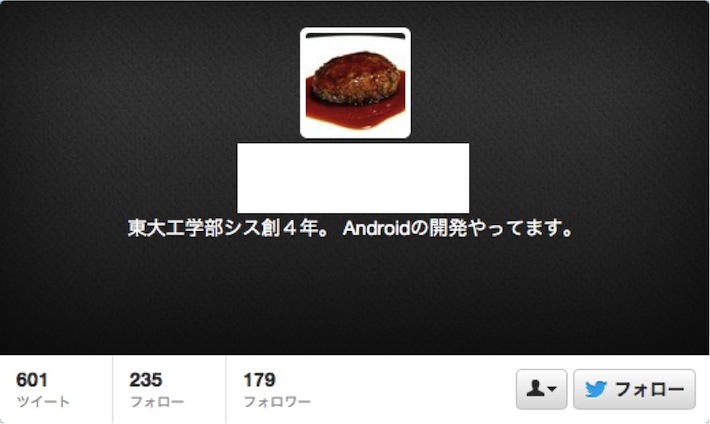Select the フォロワー label under 179
Image resolution: width=710 pixels, height=424 pixels.
coord(277,402)
